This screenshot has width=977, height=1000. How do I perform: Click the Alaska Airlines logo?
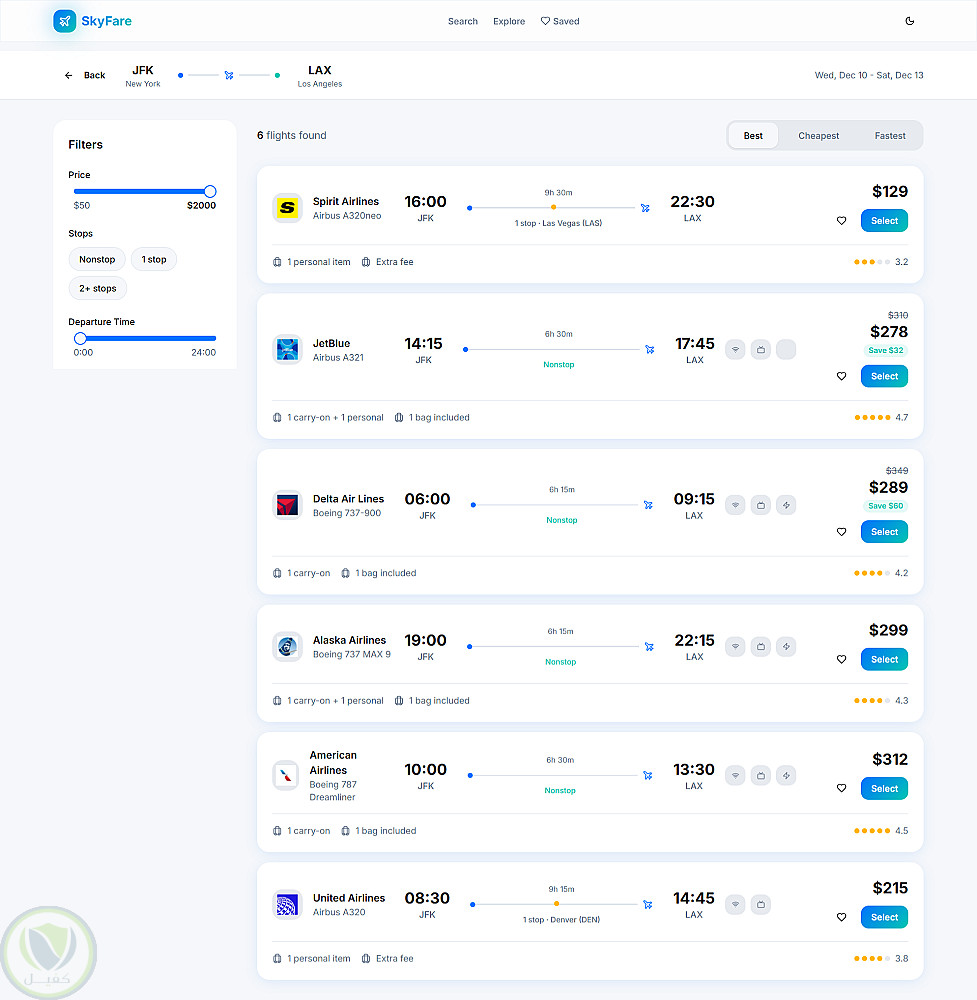click(x=287, y=647)
